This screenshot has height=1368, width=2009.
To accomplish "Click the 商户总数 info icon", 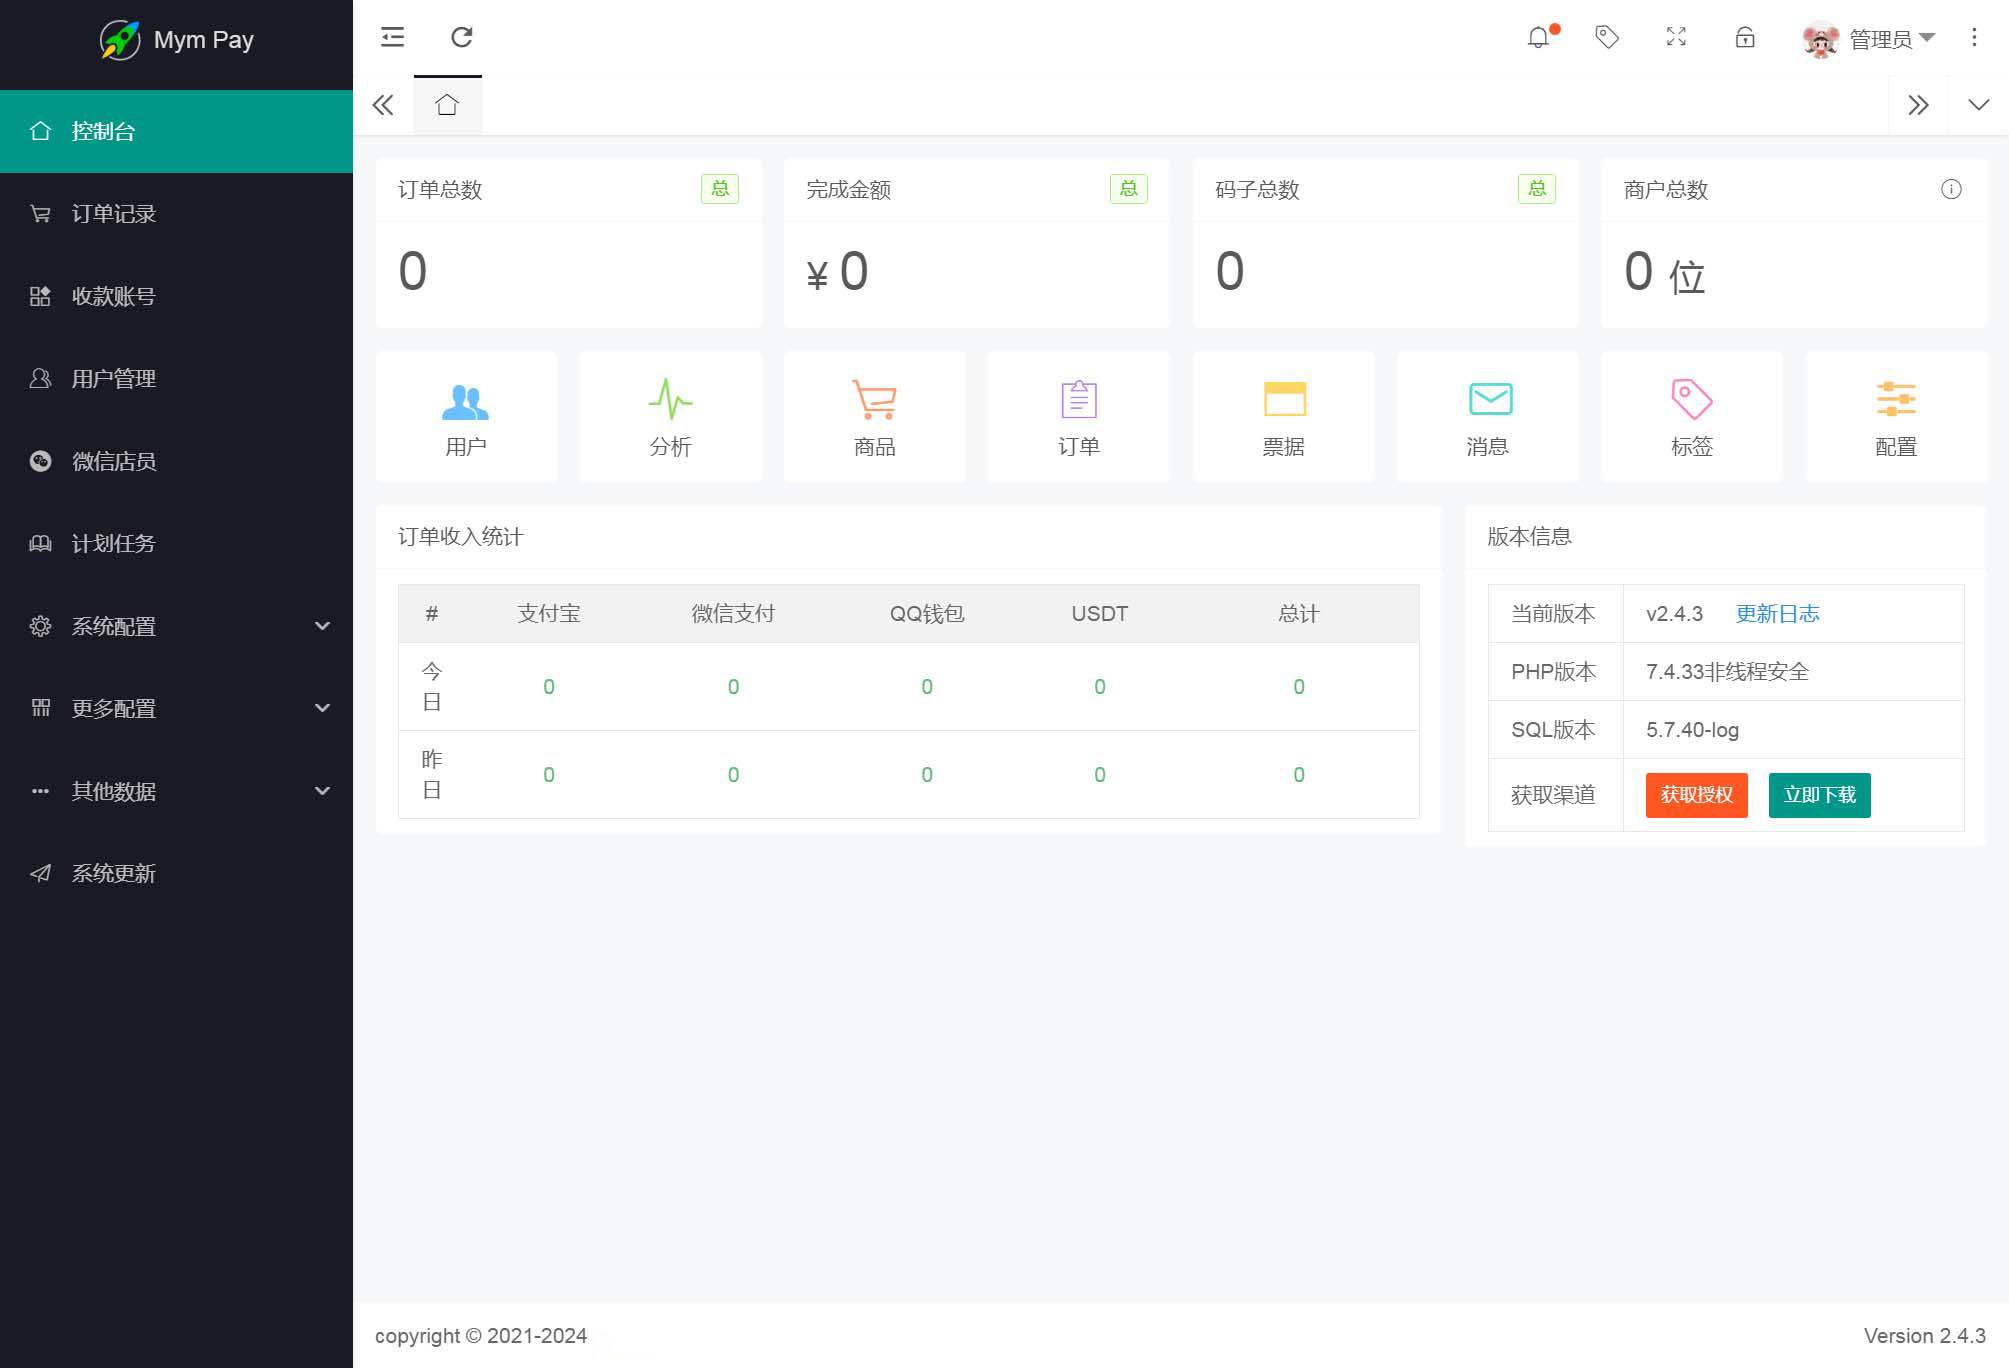I will 1950,190.
